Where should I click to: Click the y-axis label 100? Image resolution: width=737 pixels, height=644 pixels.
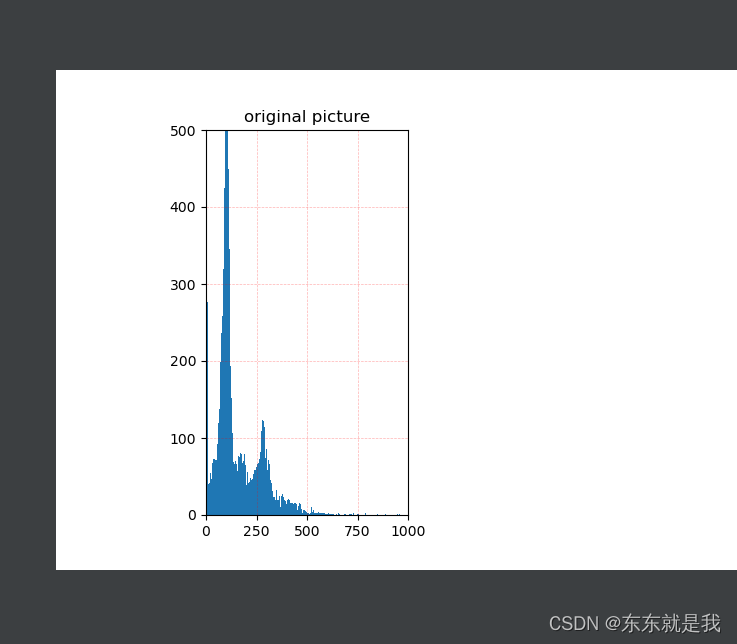coord(183,439)
